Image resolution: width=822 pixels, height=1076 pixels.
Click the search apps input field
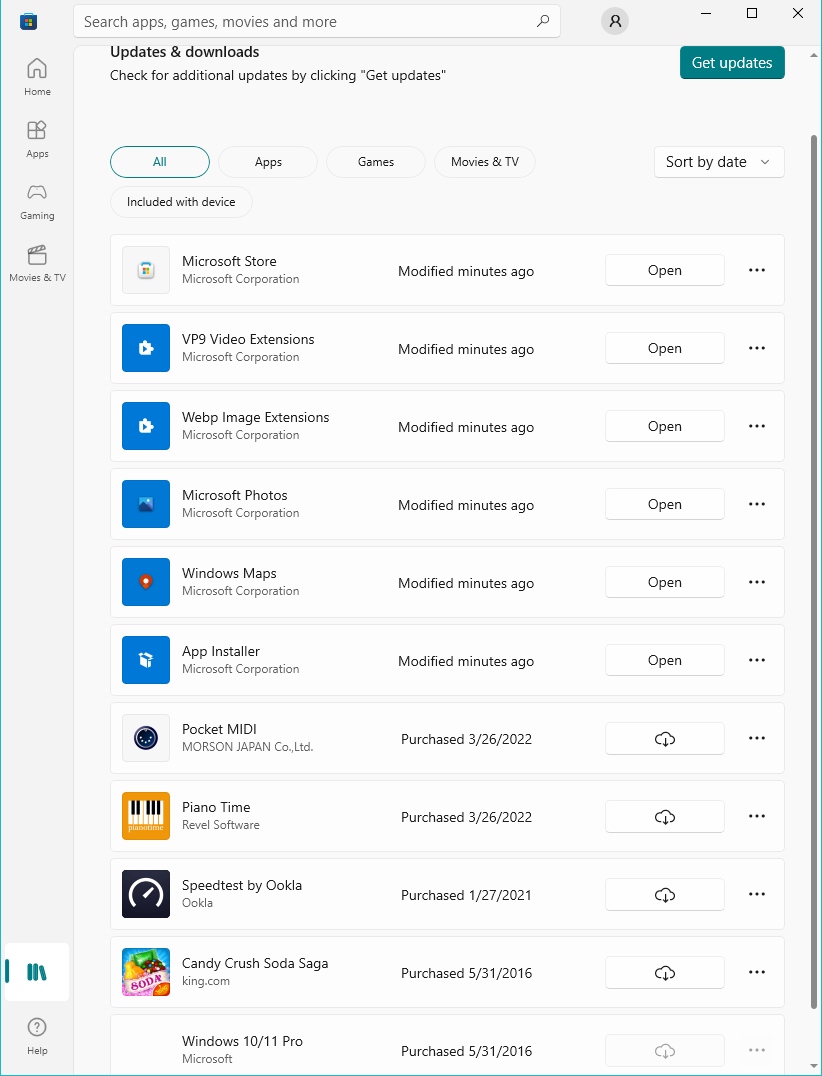click(x=305, y=21)
